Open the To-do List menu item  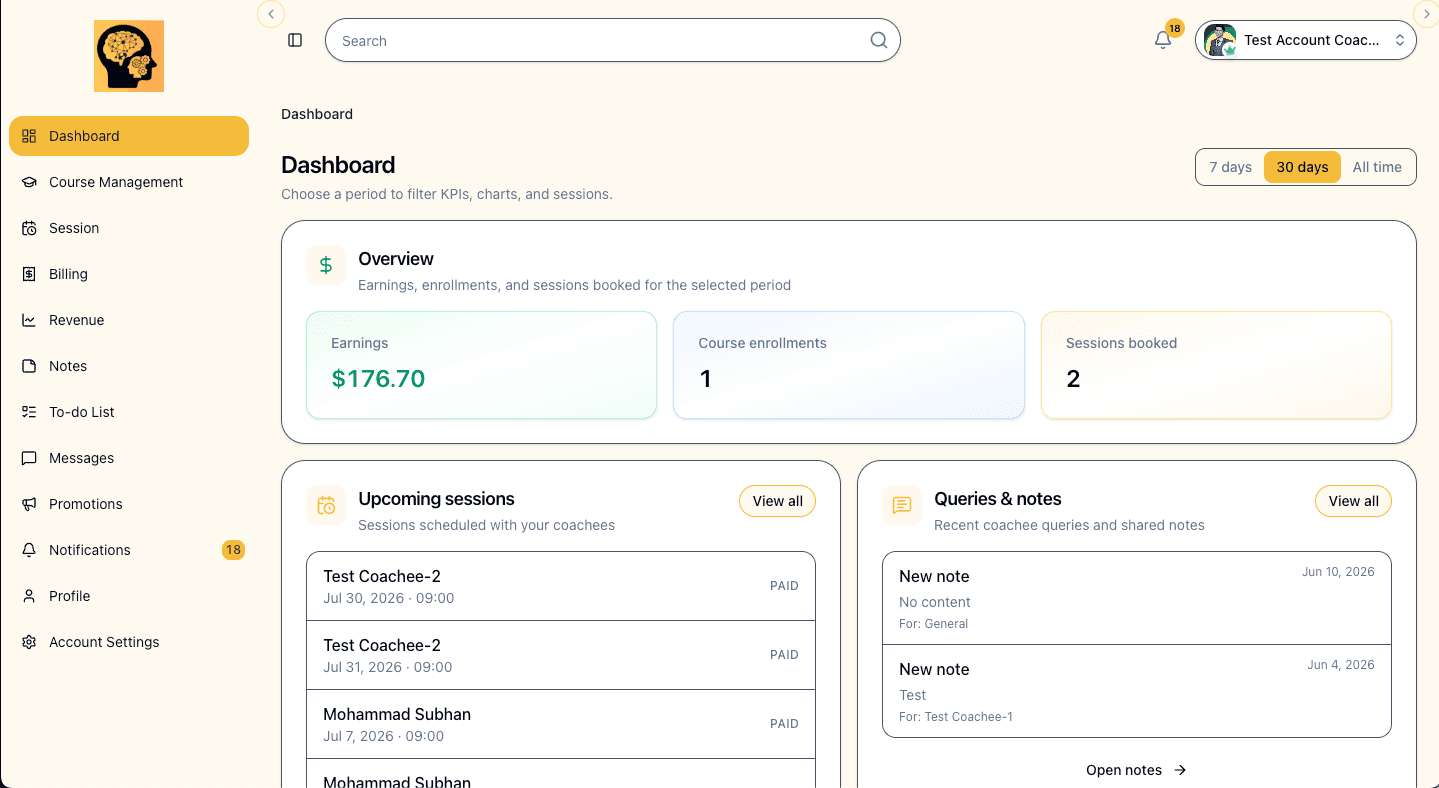(129, 412)
